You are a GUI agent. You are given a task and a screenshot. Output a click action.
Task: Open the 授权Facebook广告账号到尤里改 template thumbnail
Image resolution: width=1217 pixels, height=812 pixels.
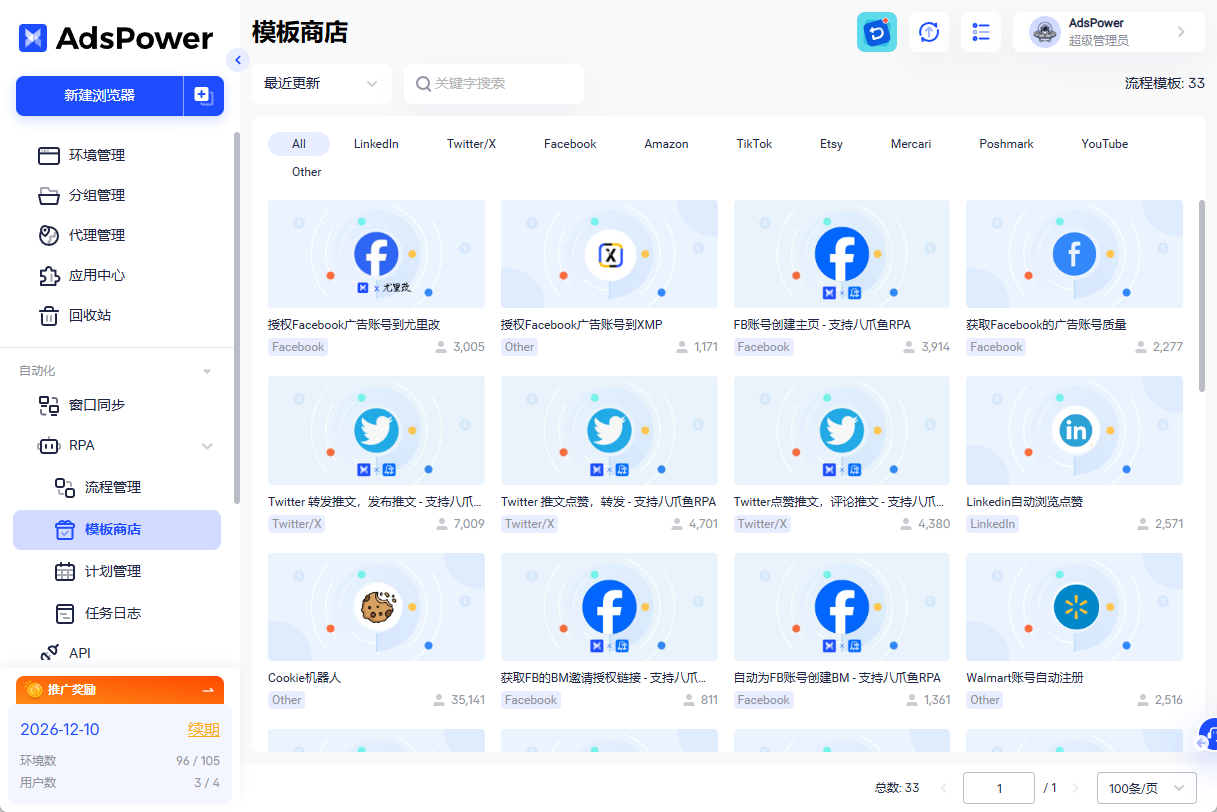(x=376, y=254)
